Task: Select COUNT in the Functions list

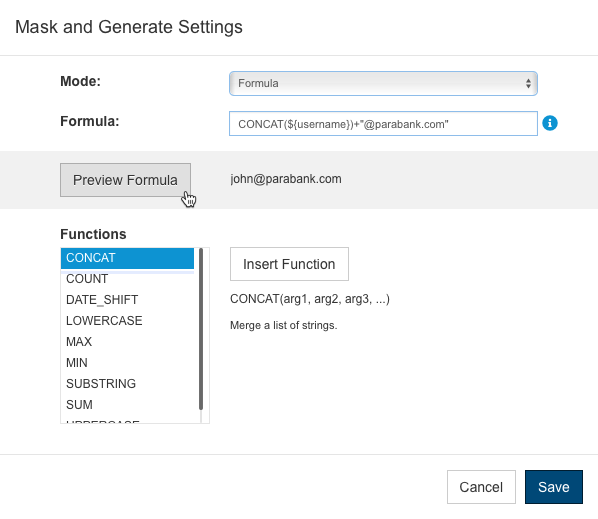Action: 127,279
